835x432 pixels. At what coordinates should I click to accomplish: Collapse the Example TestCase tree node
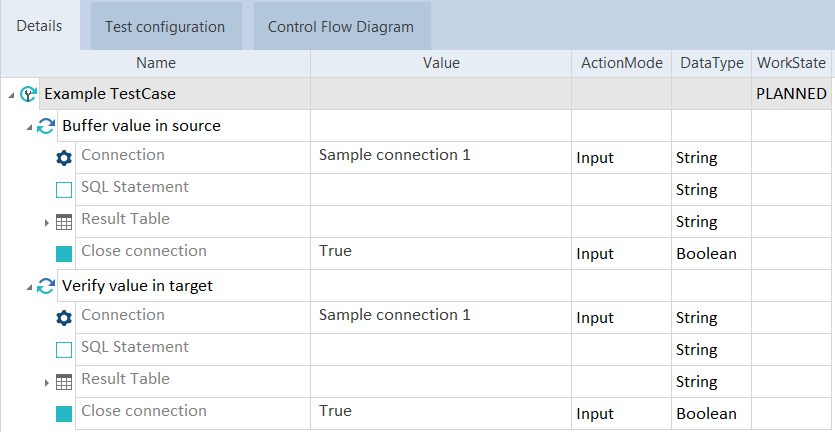coord(10,95)
